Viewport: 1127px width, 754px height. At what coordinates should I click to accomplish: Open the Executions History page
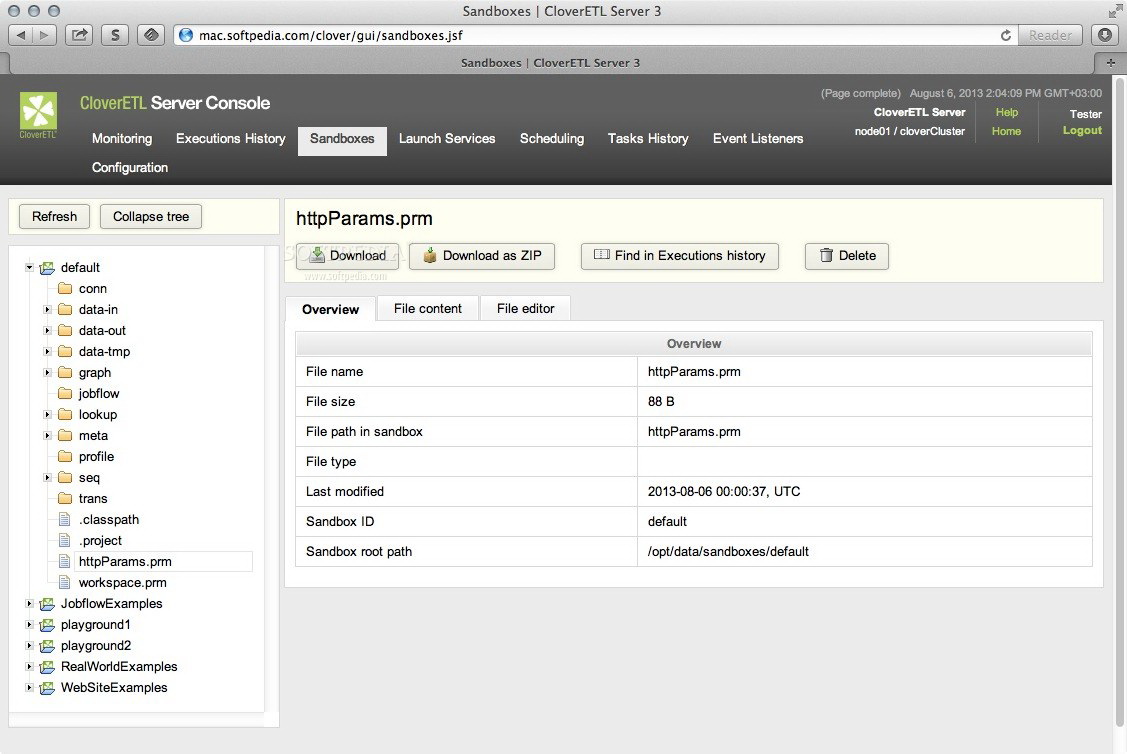tap(231, 139)
